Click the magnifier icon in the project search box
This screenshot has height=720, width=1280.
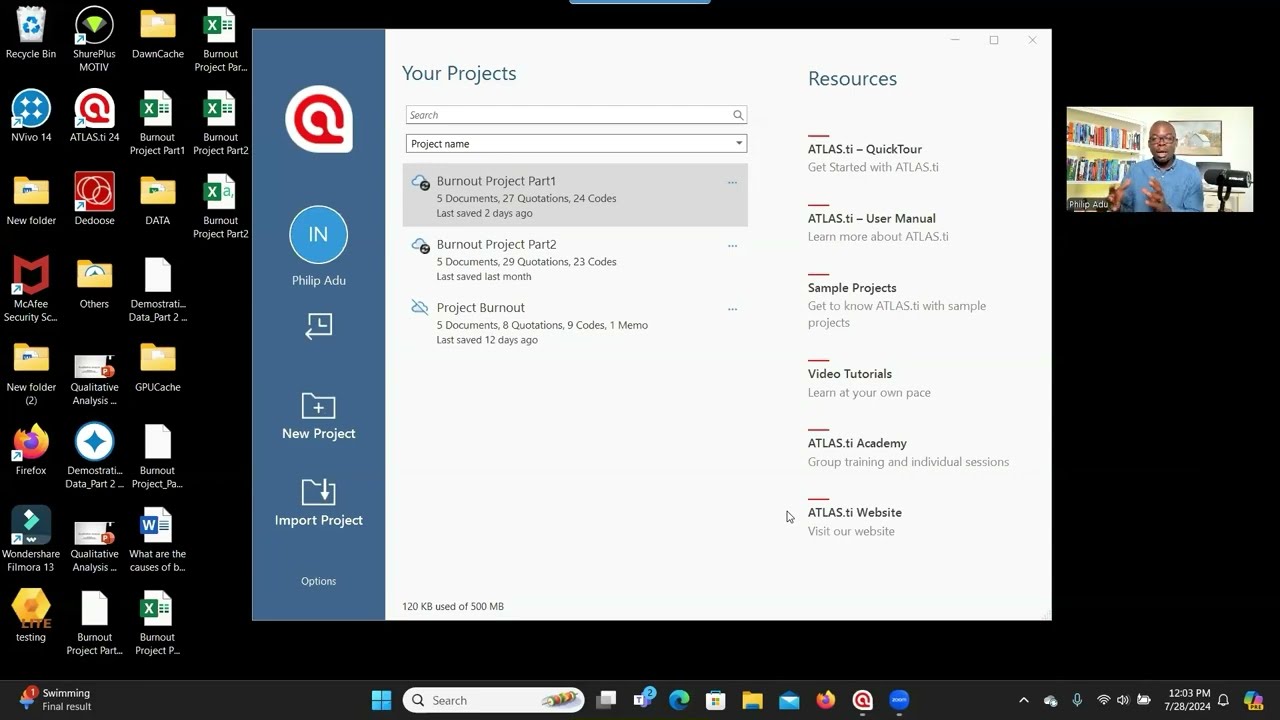click(738, 115)
